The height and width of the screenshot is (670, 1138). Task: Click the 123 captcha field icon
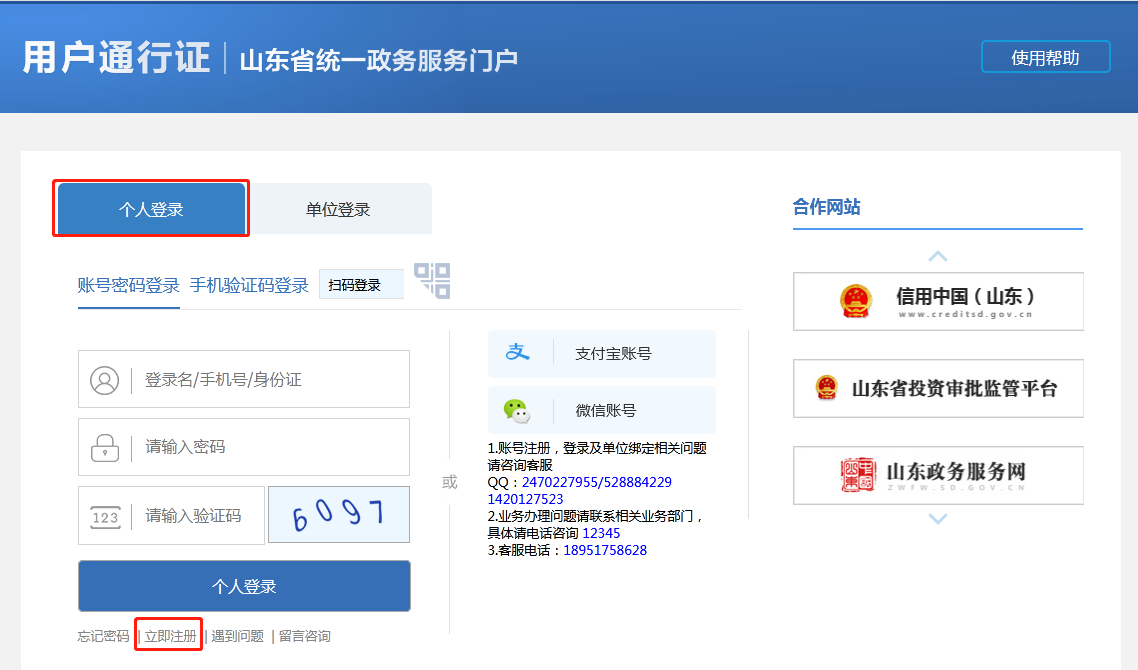tap(104, 516)
